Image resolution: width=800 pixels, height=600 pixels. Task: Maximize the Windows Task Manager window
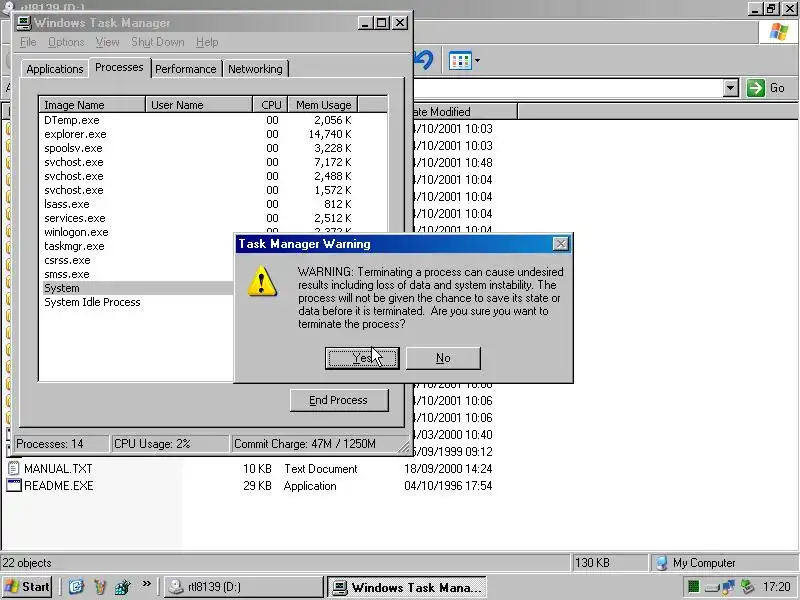click(382, 23)
